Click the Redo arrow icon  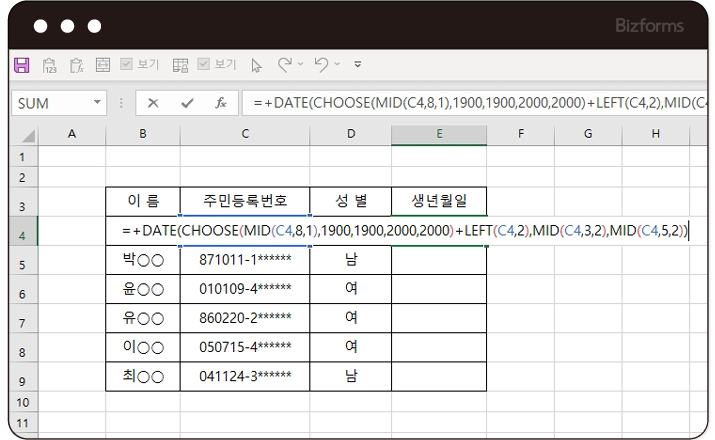point(284,65)
